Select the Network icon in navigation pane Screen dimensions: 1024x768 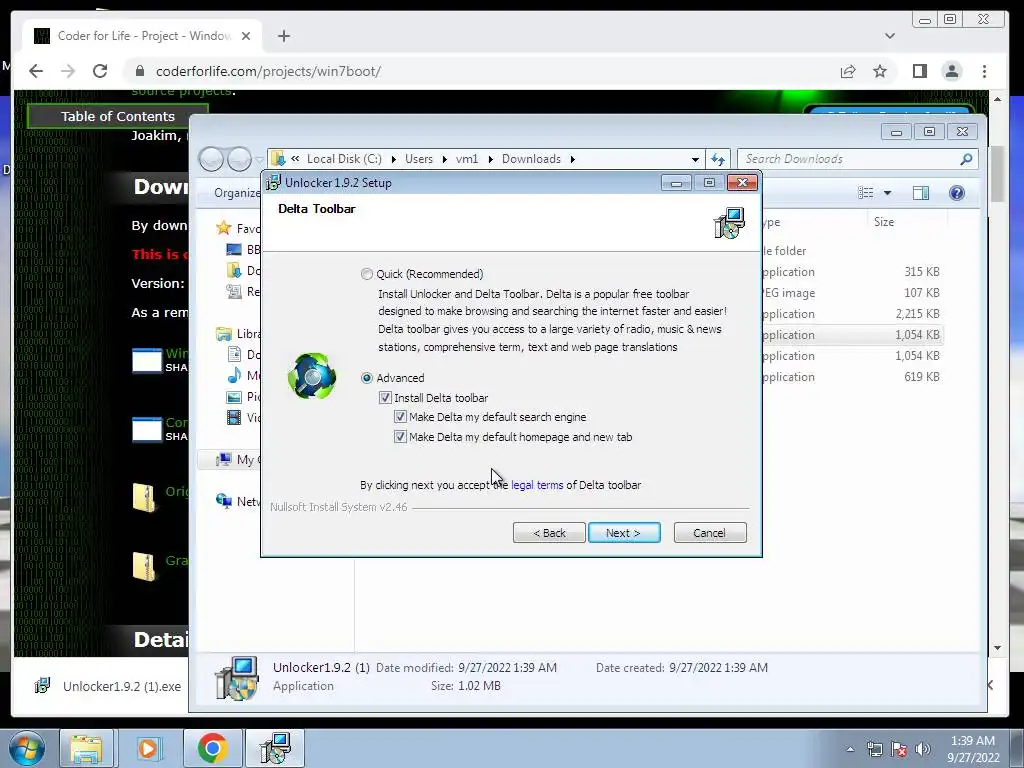coord(223,501)
